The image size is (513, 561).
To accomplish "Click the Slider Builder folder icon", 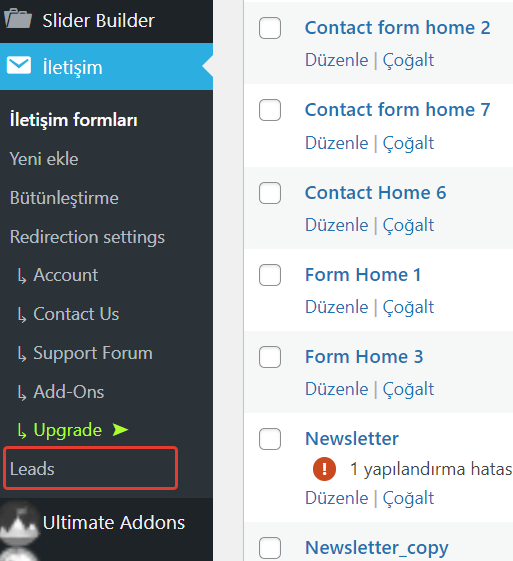I will 18,19.
